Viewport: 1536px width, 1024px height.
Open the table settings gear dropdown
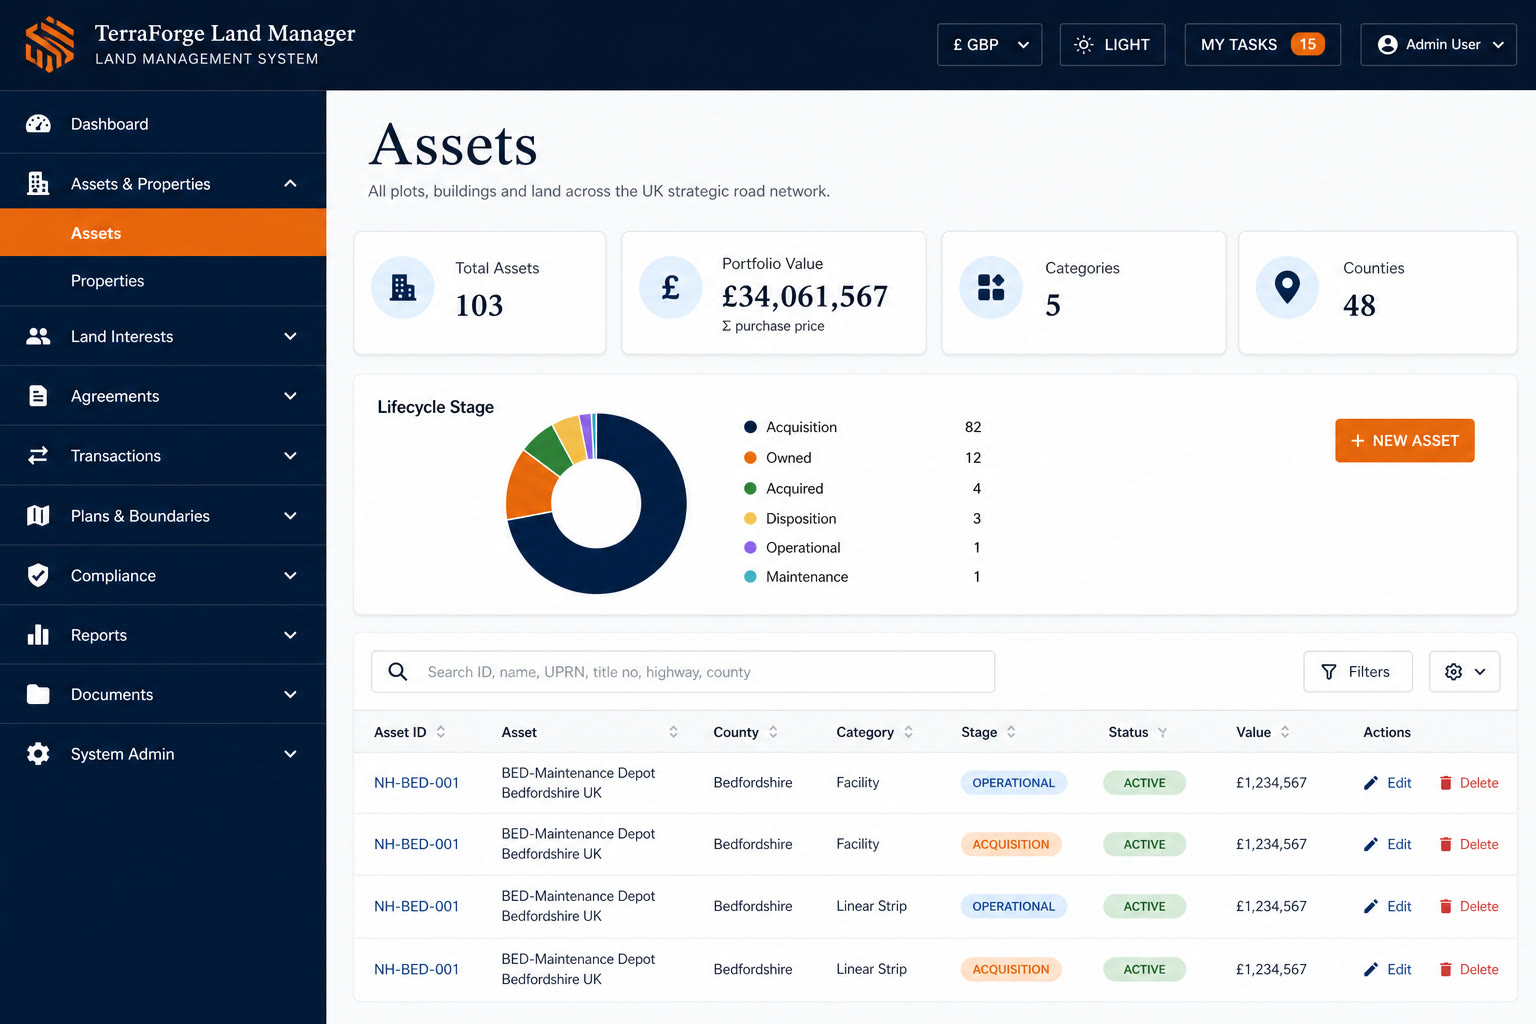tap(1464, 672)
